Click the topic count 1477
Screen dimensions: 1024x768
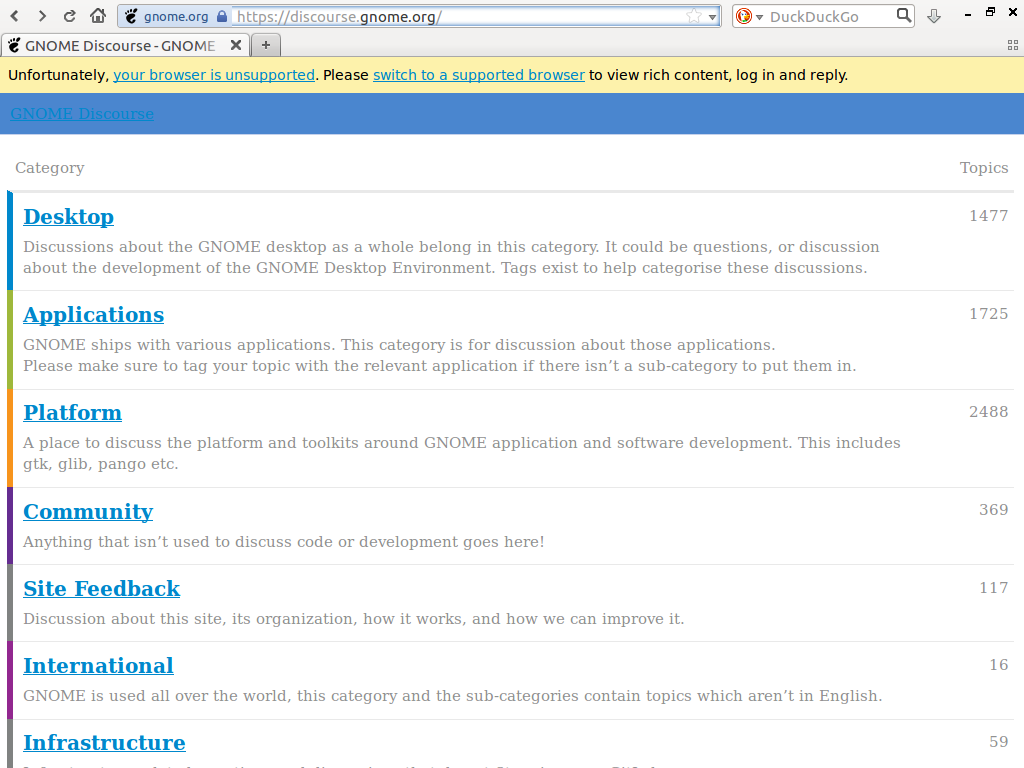(x=988, y=216)
